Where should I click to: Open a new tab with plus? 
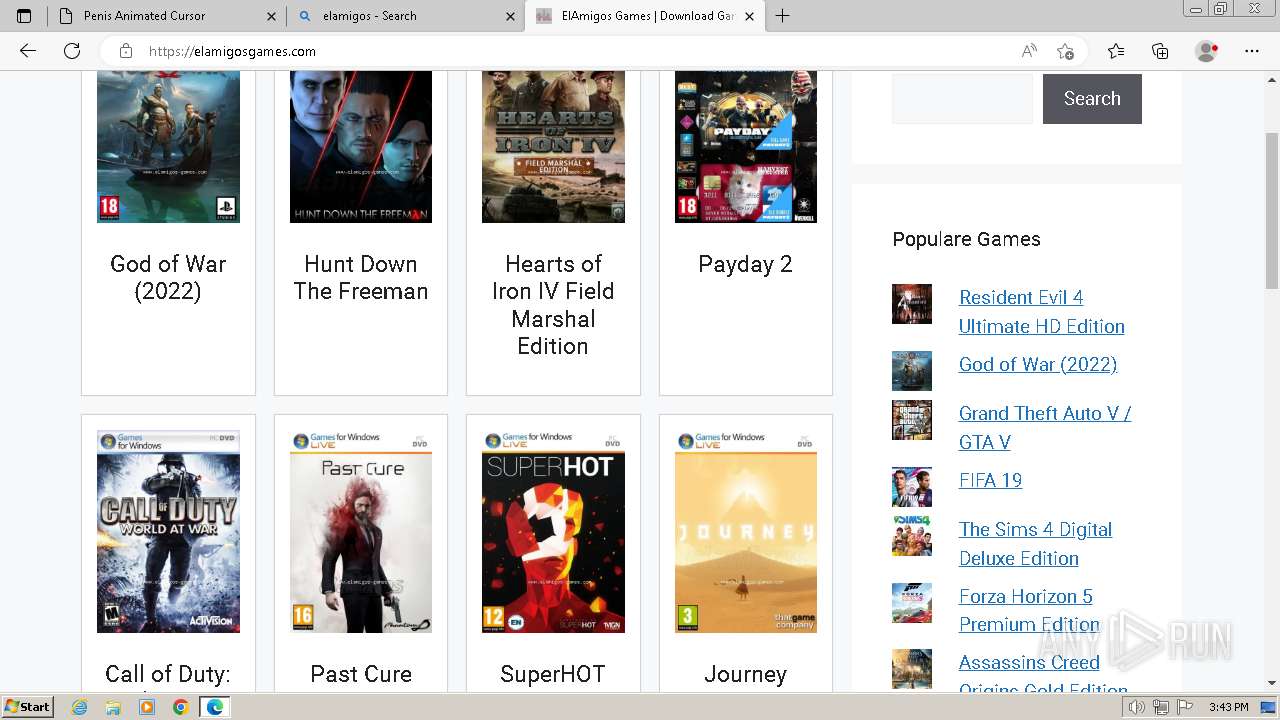tap(782, 16)
